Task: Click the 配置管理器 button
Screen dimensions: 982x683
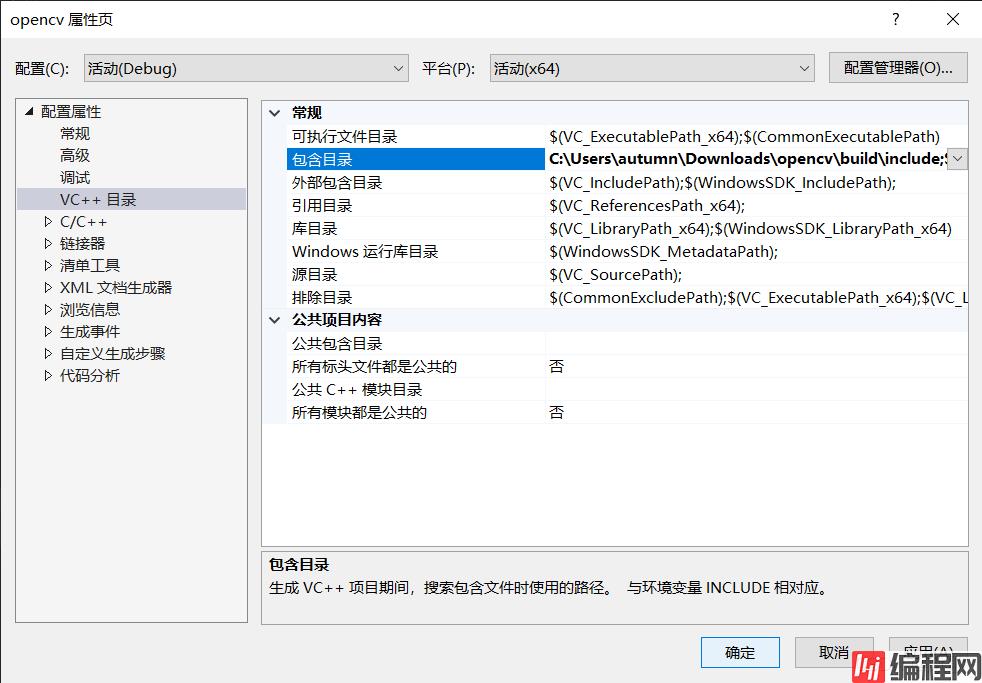Action: [897, 68]
